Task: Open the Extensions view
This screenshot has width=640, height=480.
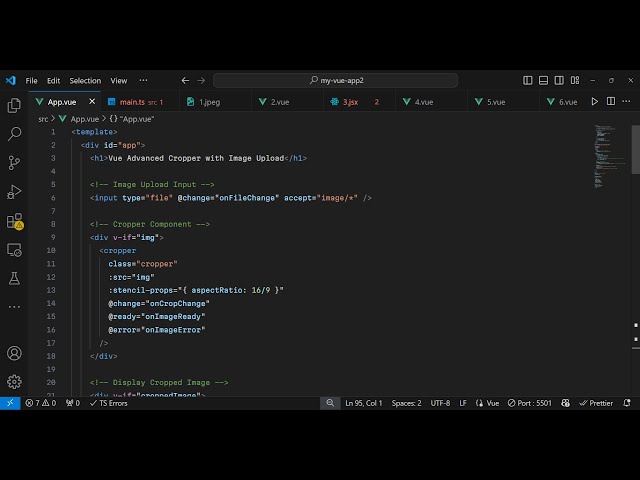Action: tap(14, 221)
